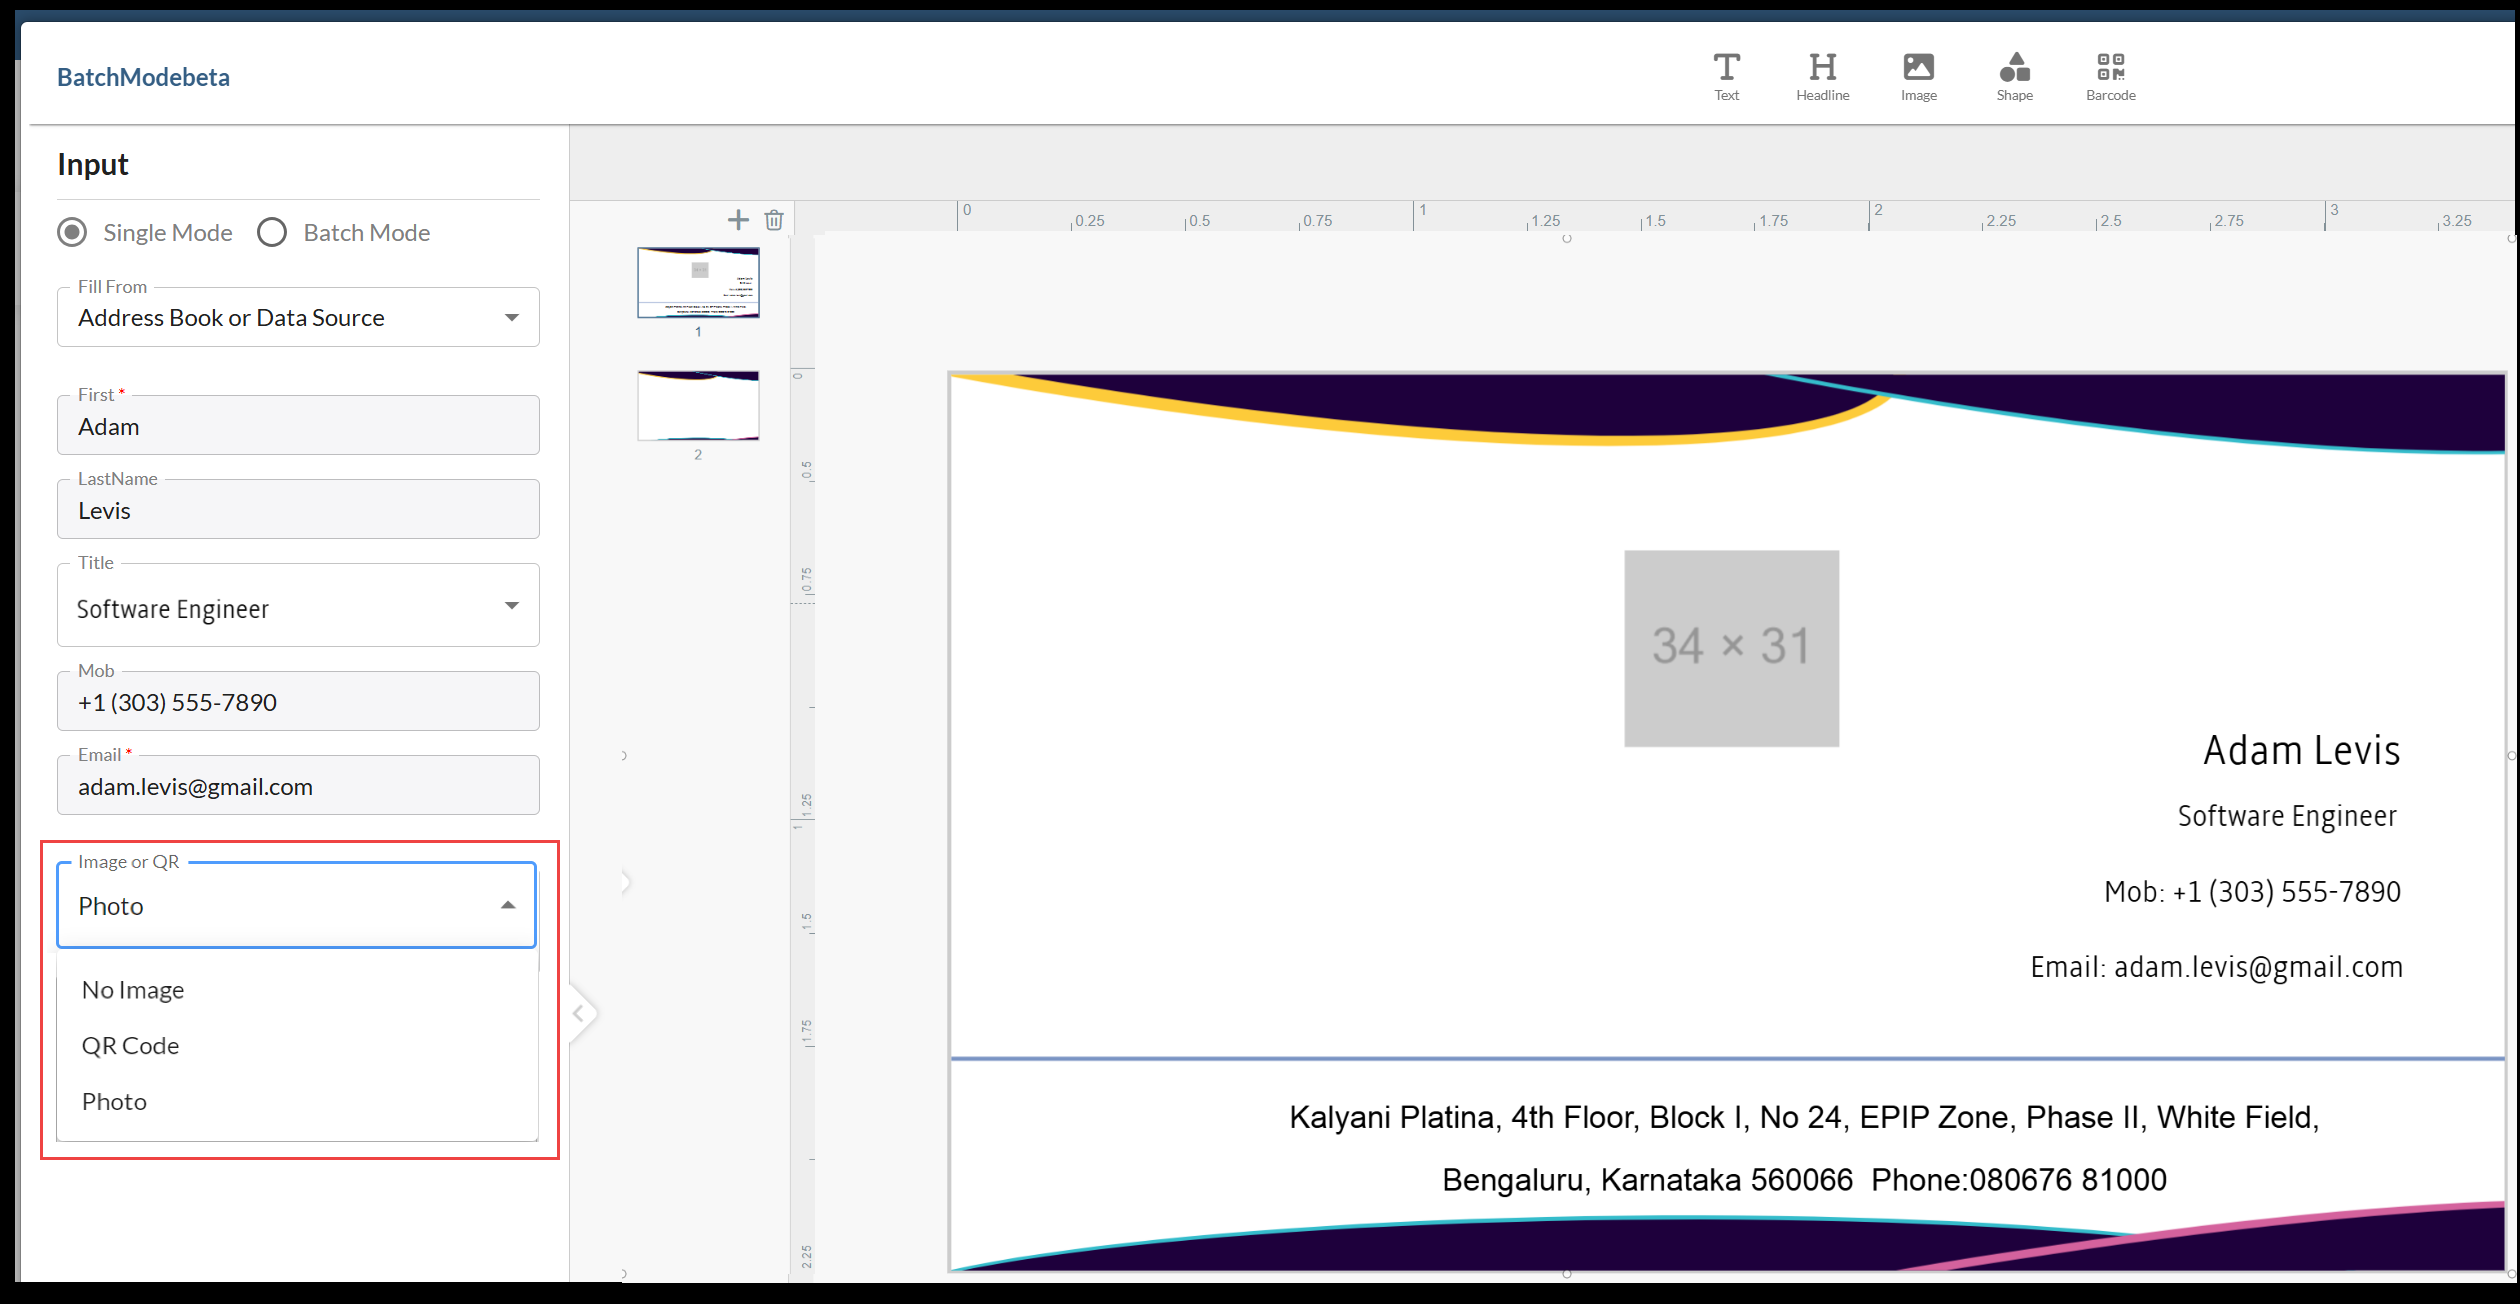Open page 2 thumbnail

[698, 406]
